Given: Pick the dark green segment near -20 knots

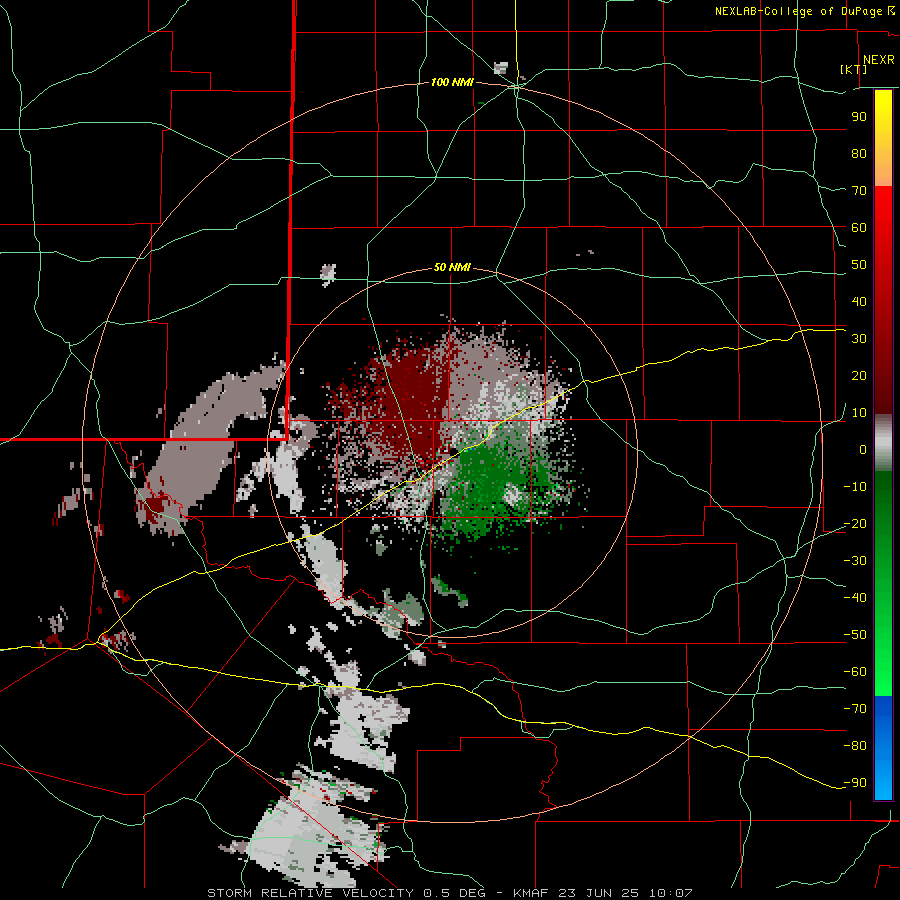Looking at the screenshot, I should click(x=883, y=517).
